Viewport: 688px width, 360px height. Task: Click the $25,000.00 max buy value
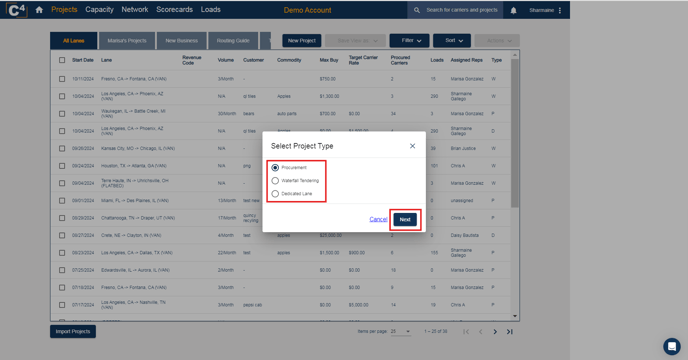pos(330,235)
